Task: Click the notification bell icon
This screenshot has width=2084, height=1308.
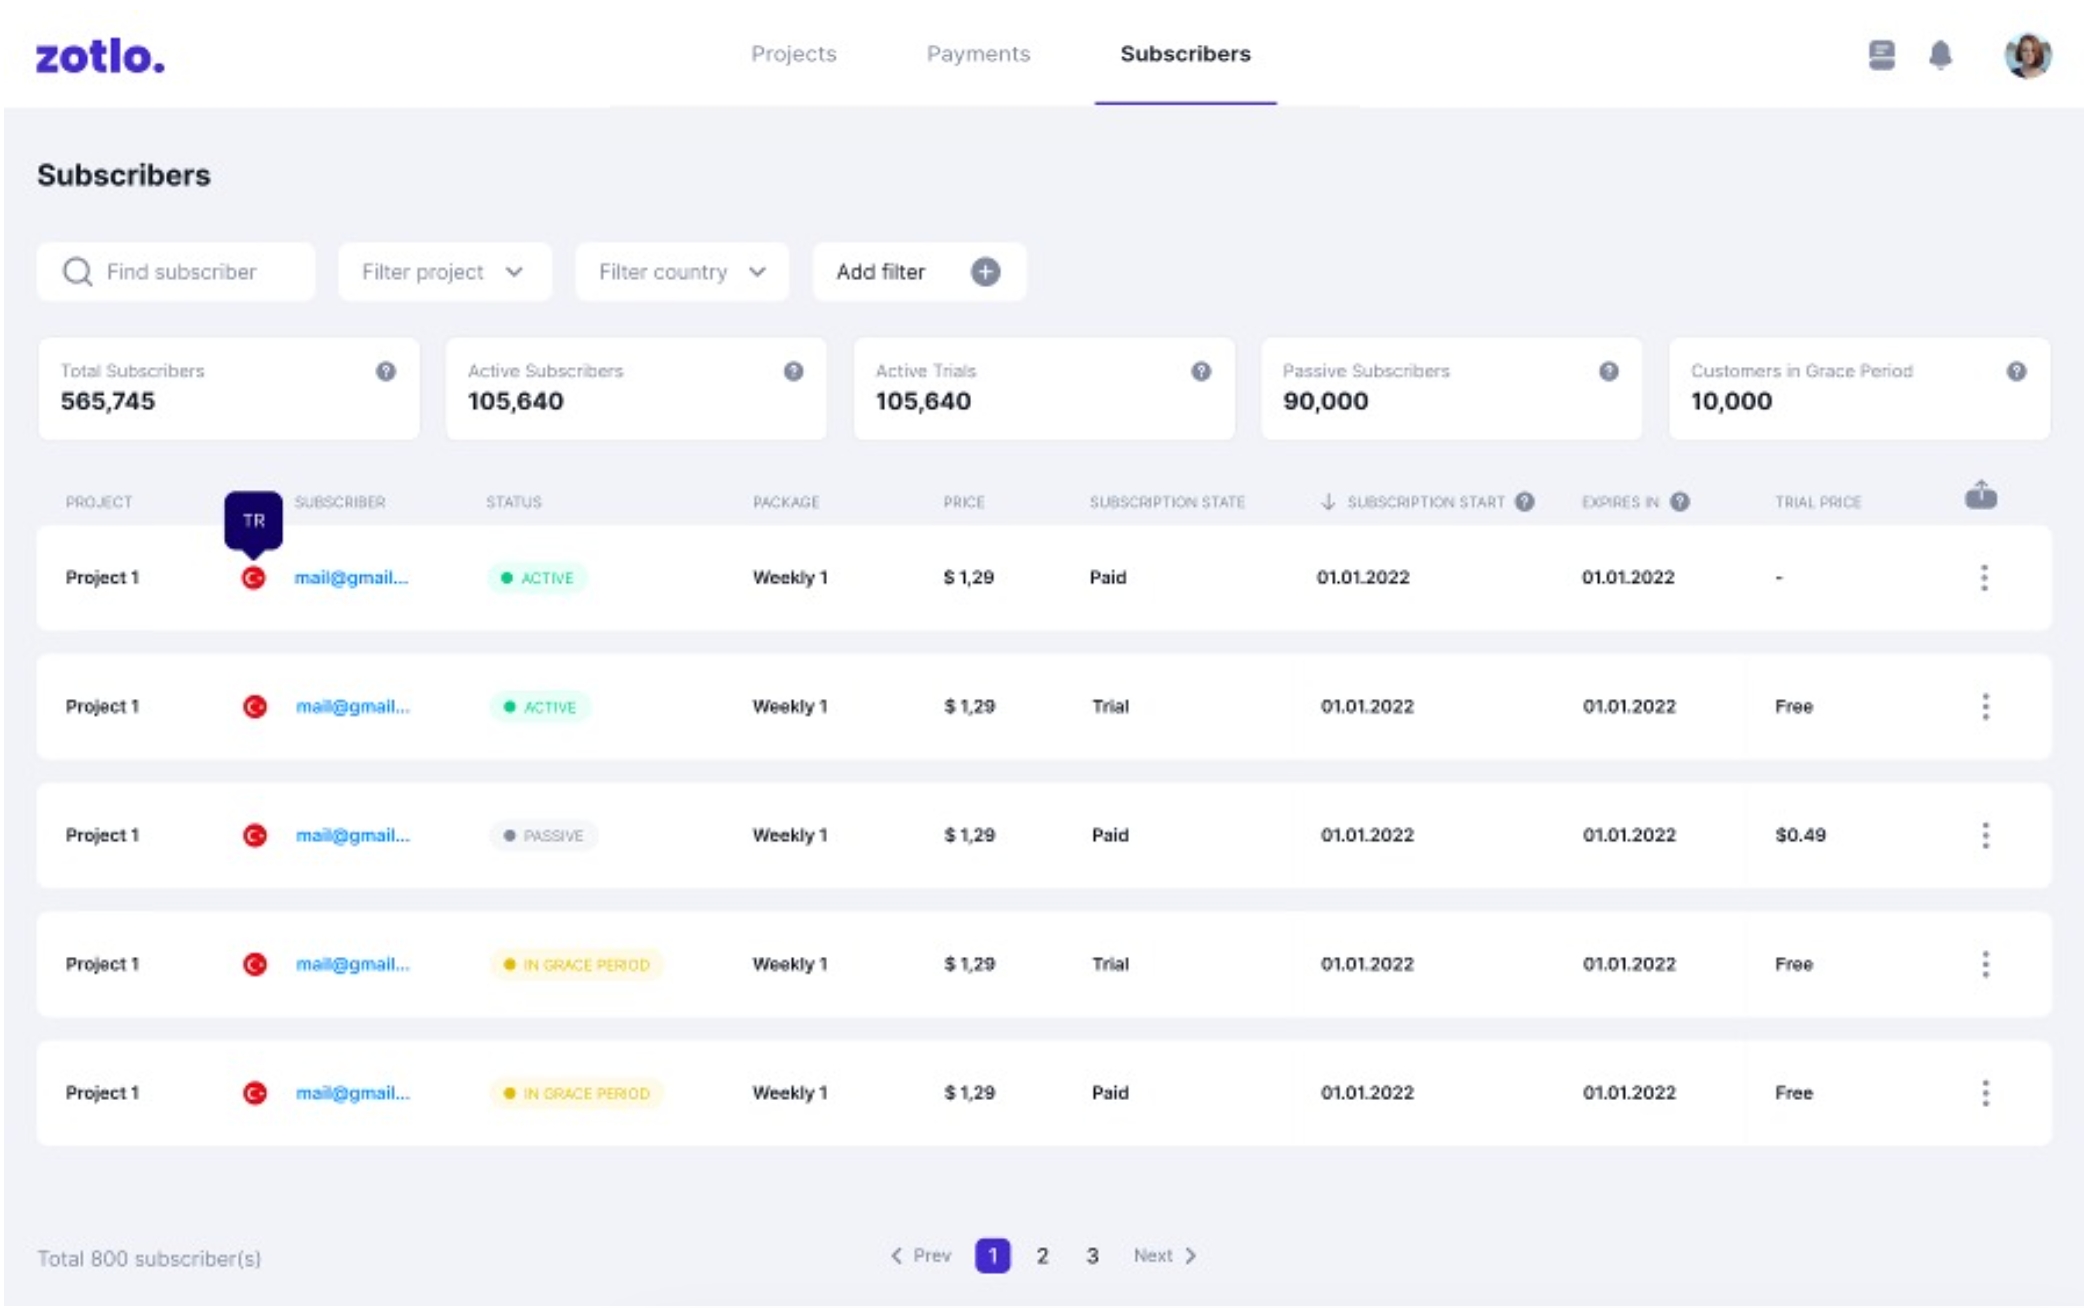Action: pyautogui.click(x=1939, y=55)
